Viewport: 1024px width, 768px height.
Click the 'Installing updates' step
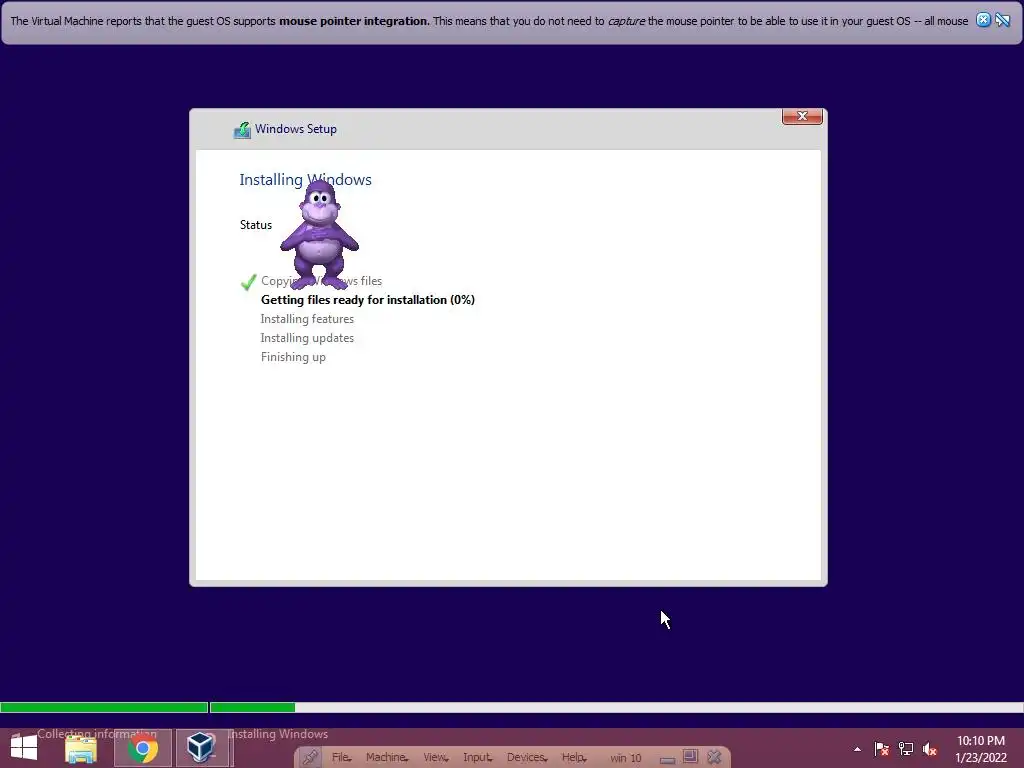[x=307, y=338]
